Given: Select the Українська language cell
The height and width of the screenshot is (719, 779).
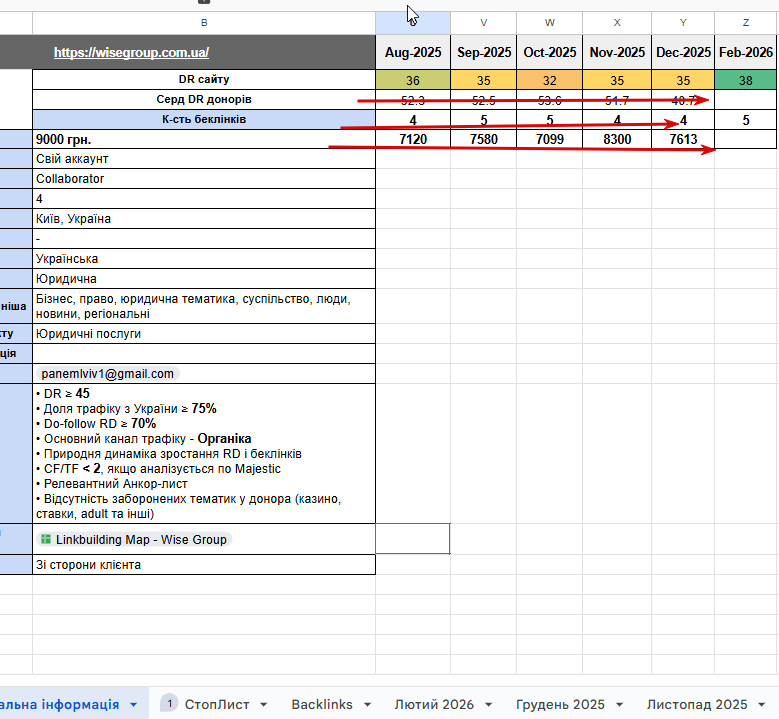Looking at the screenshot, I should pos(204,258).
